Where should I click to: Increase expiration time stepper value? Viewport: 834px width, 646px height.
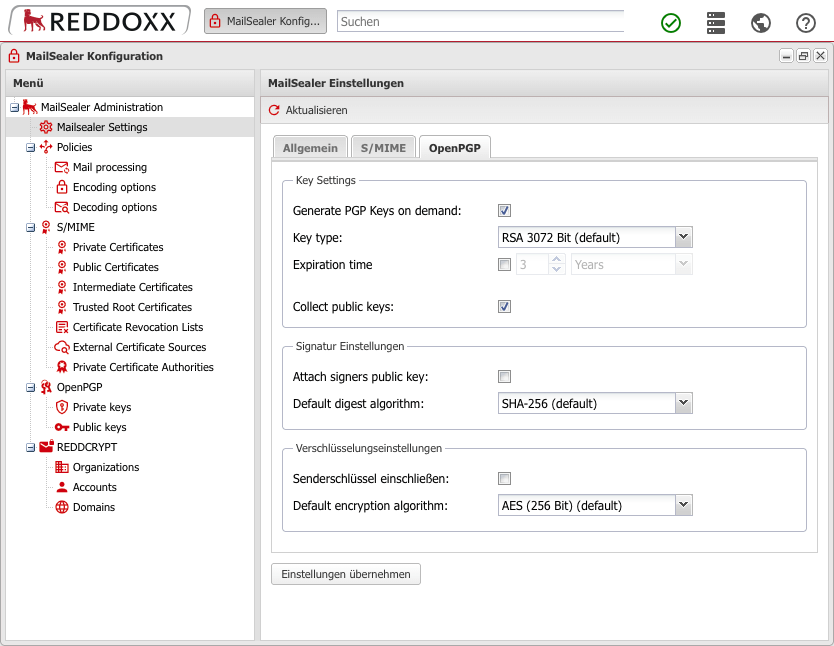point(556,259)
